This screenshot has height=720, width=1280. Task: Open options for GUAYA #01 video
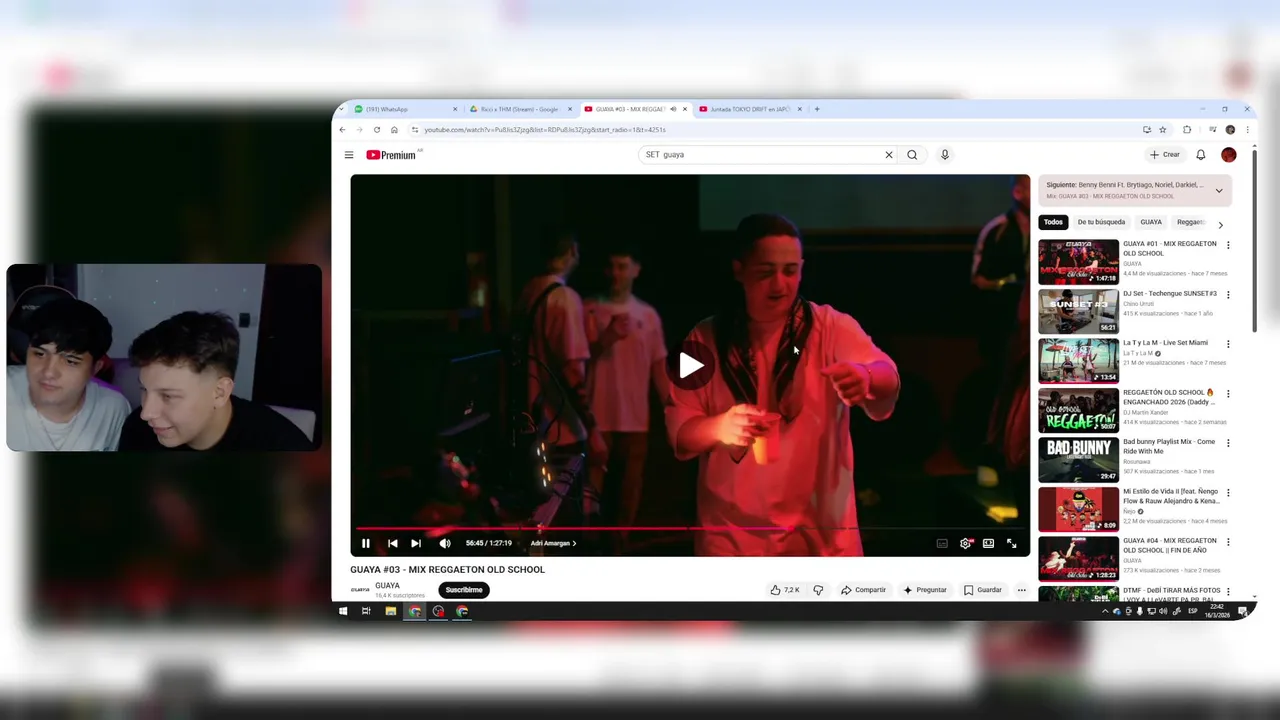click(x=1228, y=245)
